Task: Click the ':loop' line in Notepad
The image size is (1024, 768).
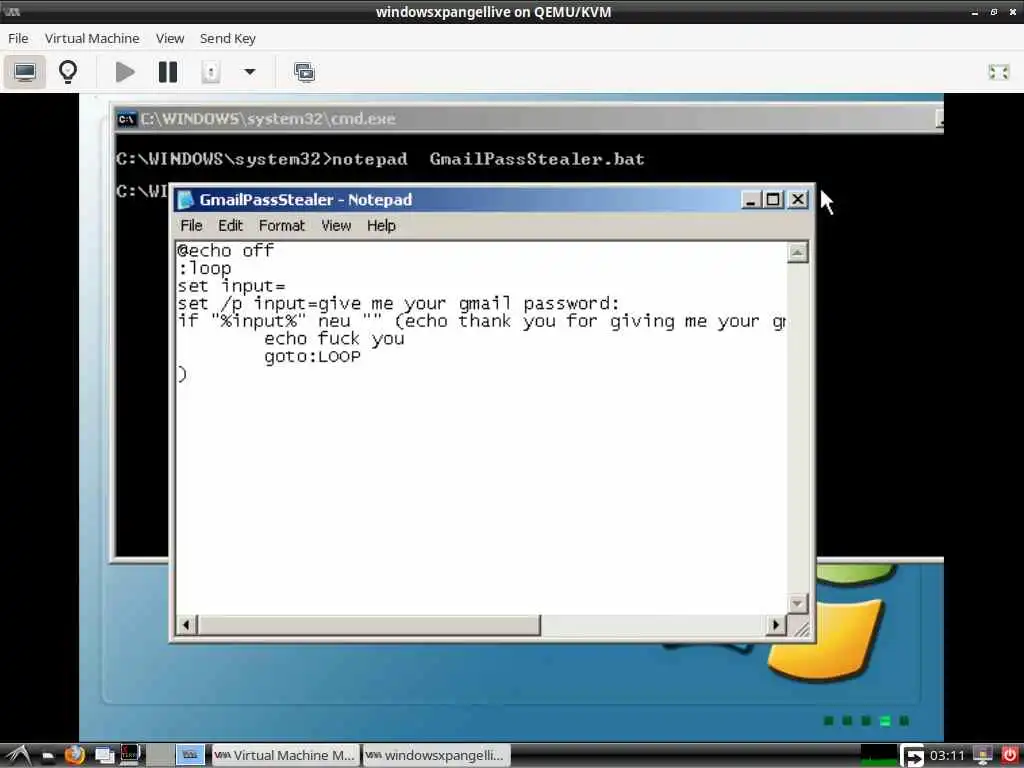Action: pos(204,268)
